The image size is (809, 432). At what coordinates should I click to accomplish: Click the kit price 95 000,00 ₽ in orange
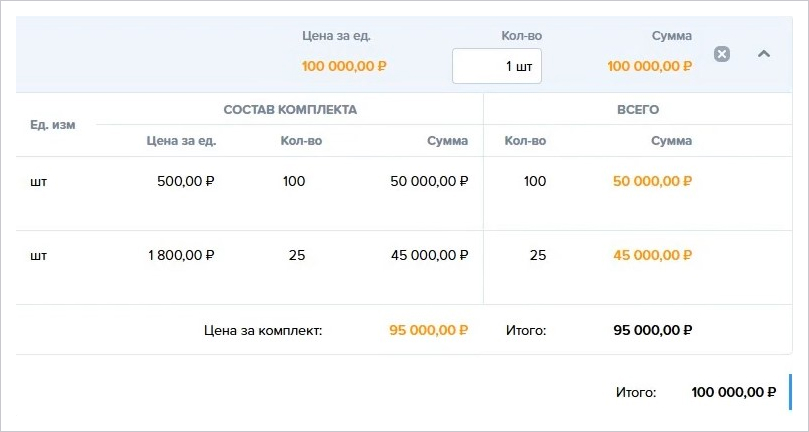pyautogui.click(x=428, y=330)
